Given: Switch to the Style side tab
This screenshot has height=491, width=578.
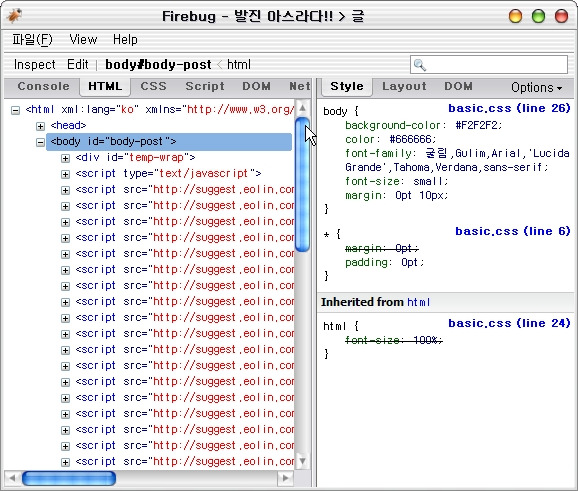Looking at the screenshot, I should pos(347,86).
